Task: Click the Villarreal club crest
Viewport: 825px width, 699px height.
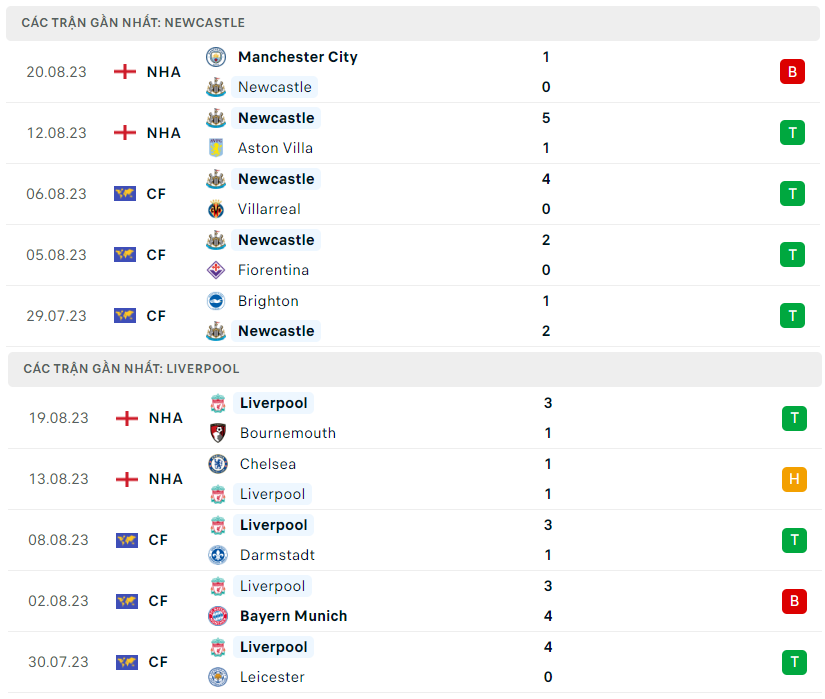Action: pos(216,209)
